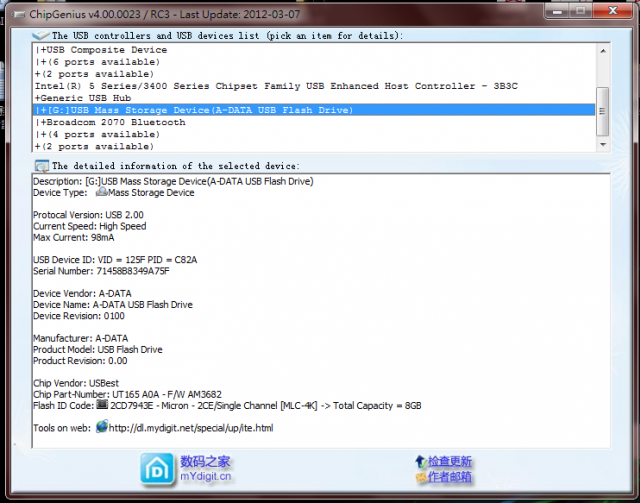The image size is (640, 503).
Task: Click the USB devices list header icon
Action: [x=40, y=36]
